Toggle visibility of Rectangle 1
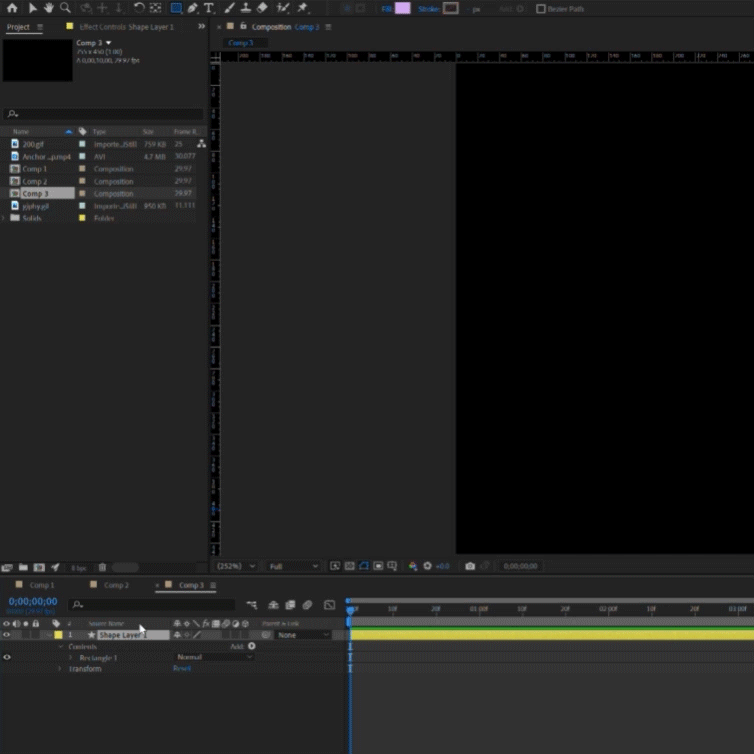Image resolution: width=754 pixels, height=754 pixels. tap(7, 657)
